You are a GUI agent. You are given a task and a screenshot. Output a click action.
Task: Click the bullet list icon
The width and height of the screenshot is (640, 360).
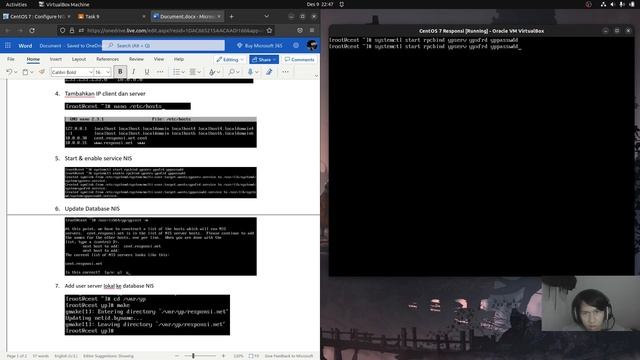pos(176,72)
